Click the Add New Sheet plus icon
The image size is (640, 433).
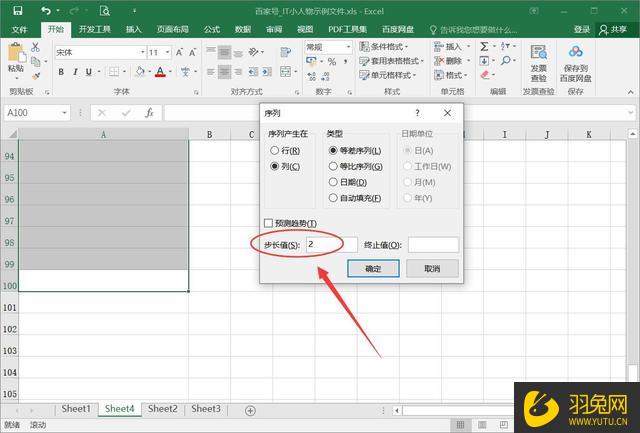250,410
